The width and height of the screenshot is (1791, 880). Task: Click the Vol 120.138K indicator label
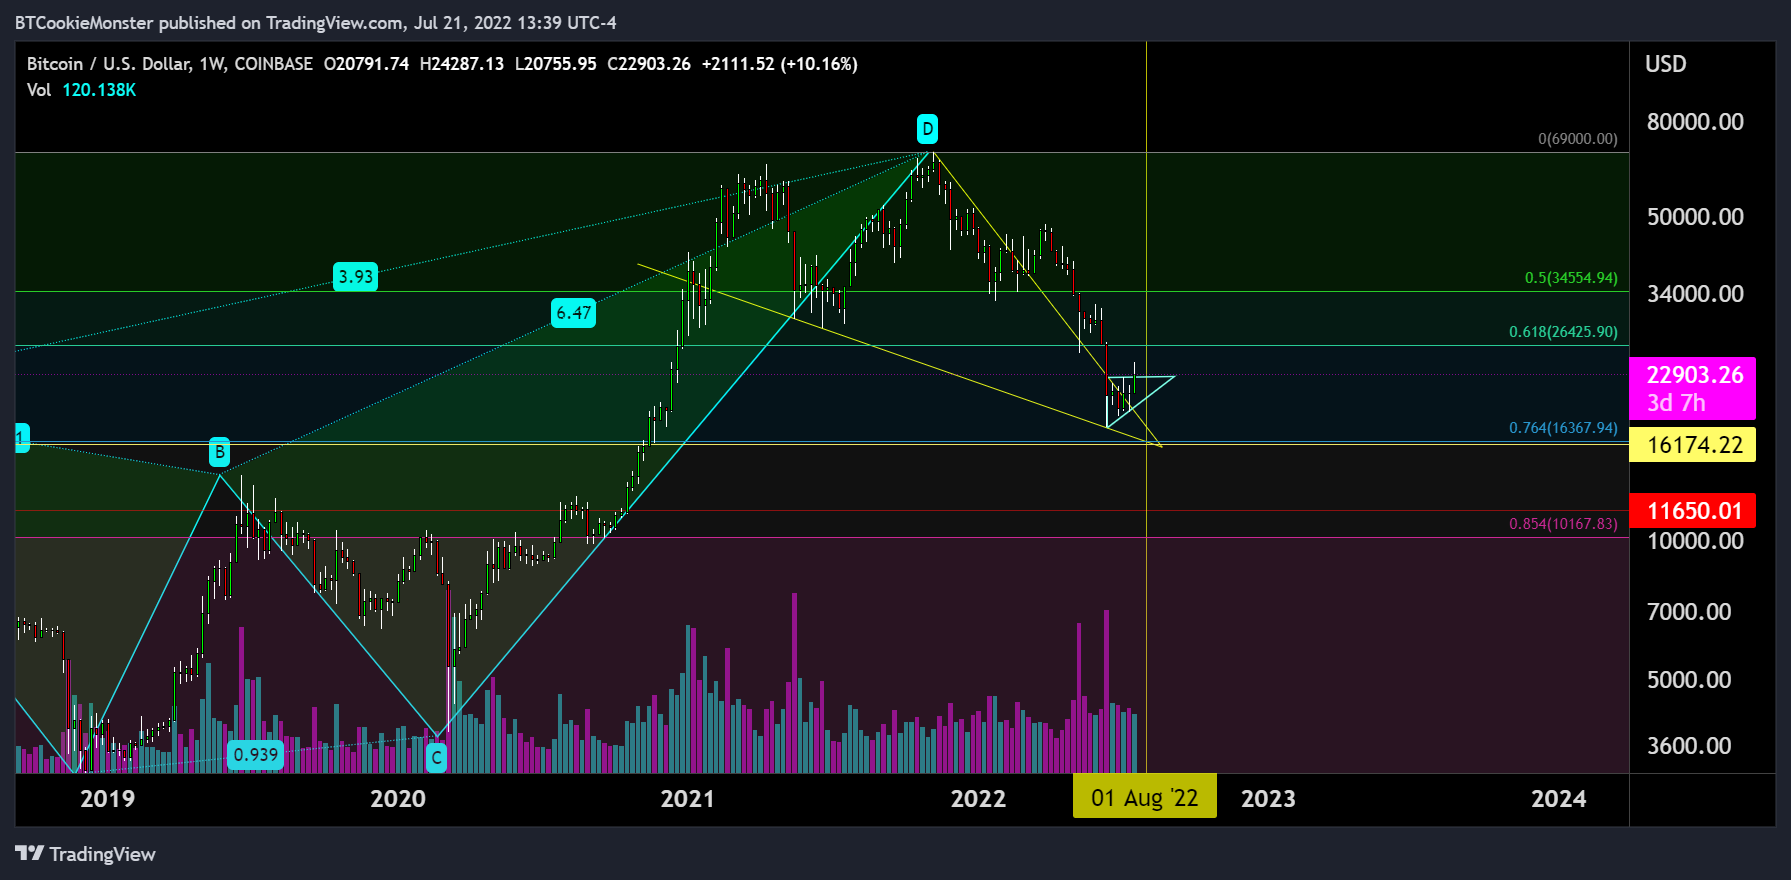pos(81,90)
